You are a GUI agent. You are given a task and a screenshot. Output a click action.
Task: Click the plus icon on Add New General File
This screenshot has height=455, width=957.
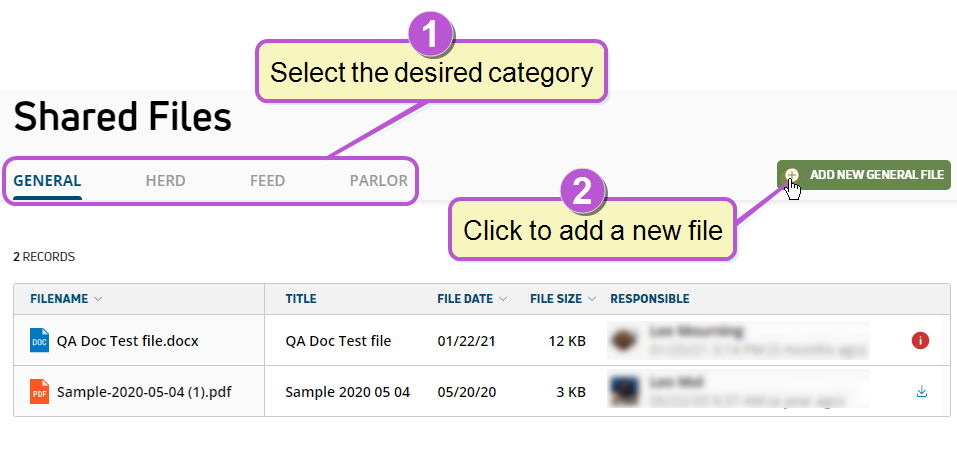click(792, 175)
